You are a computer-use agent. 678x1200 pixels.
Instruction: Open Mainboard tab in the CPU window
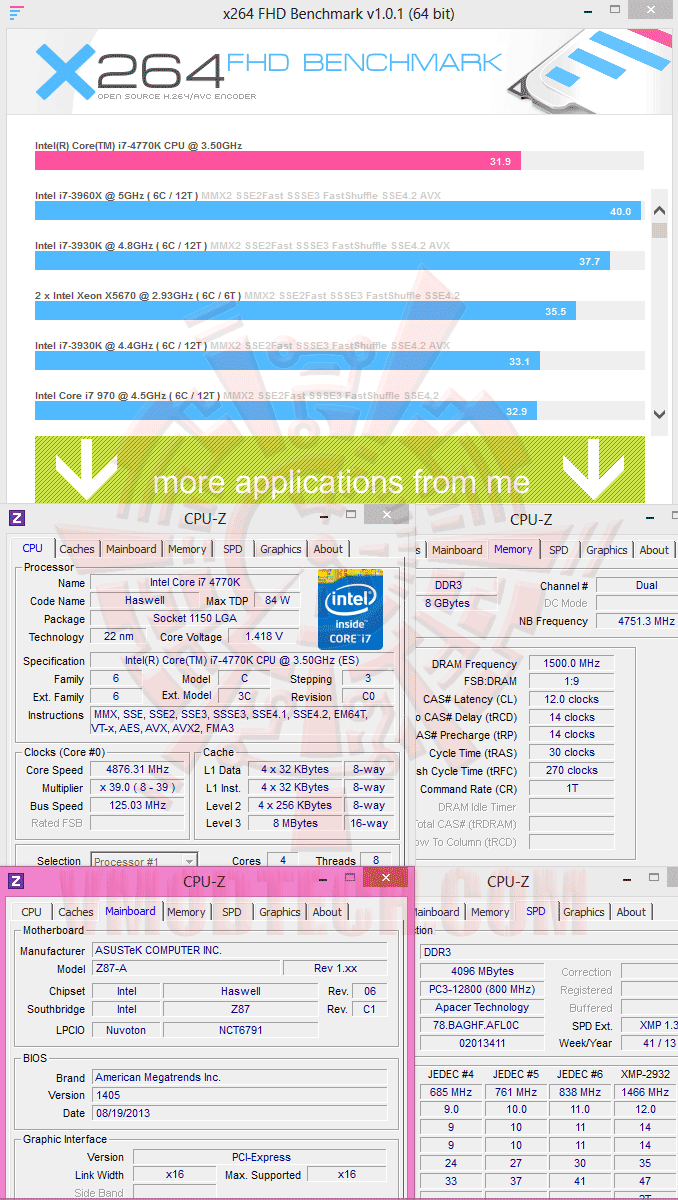tap(131, 549)
